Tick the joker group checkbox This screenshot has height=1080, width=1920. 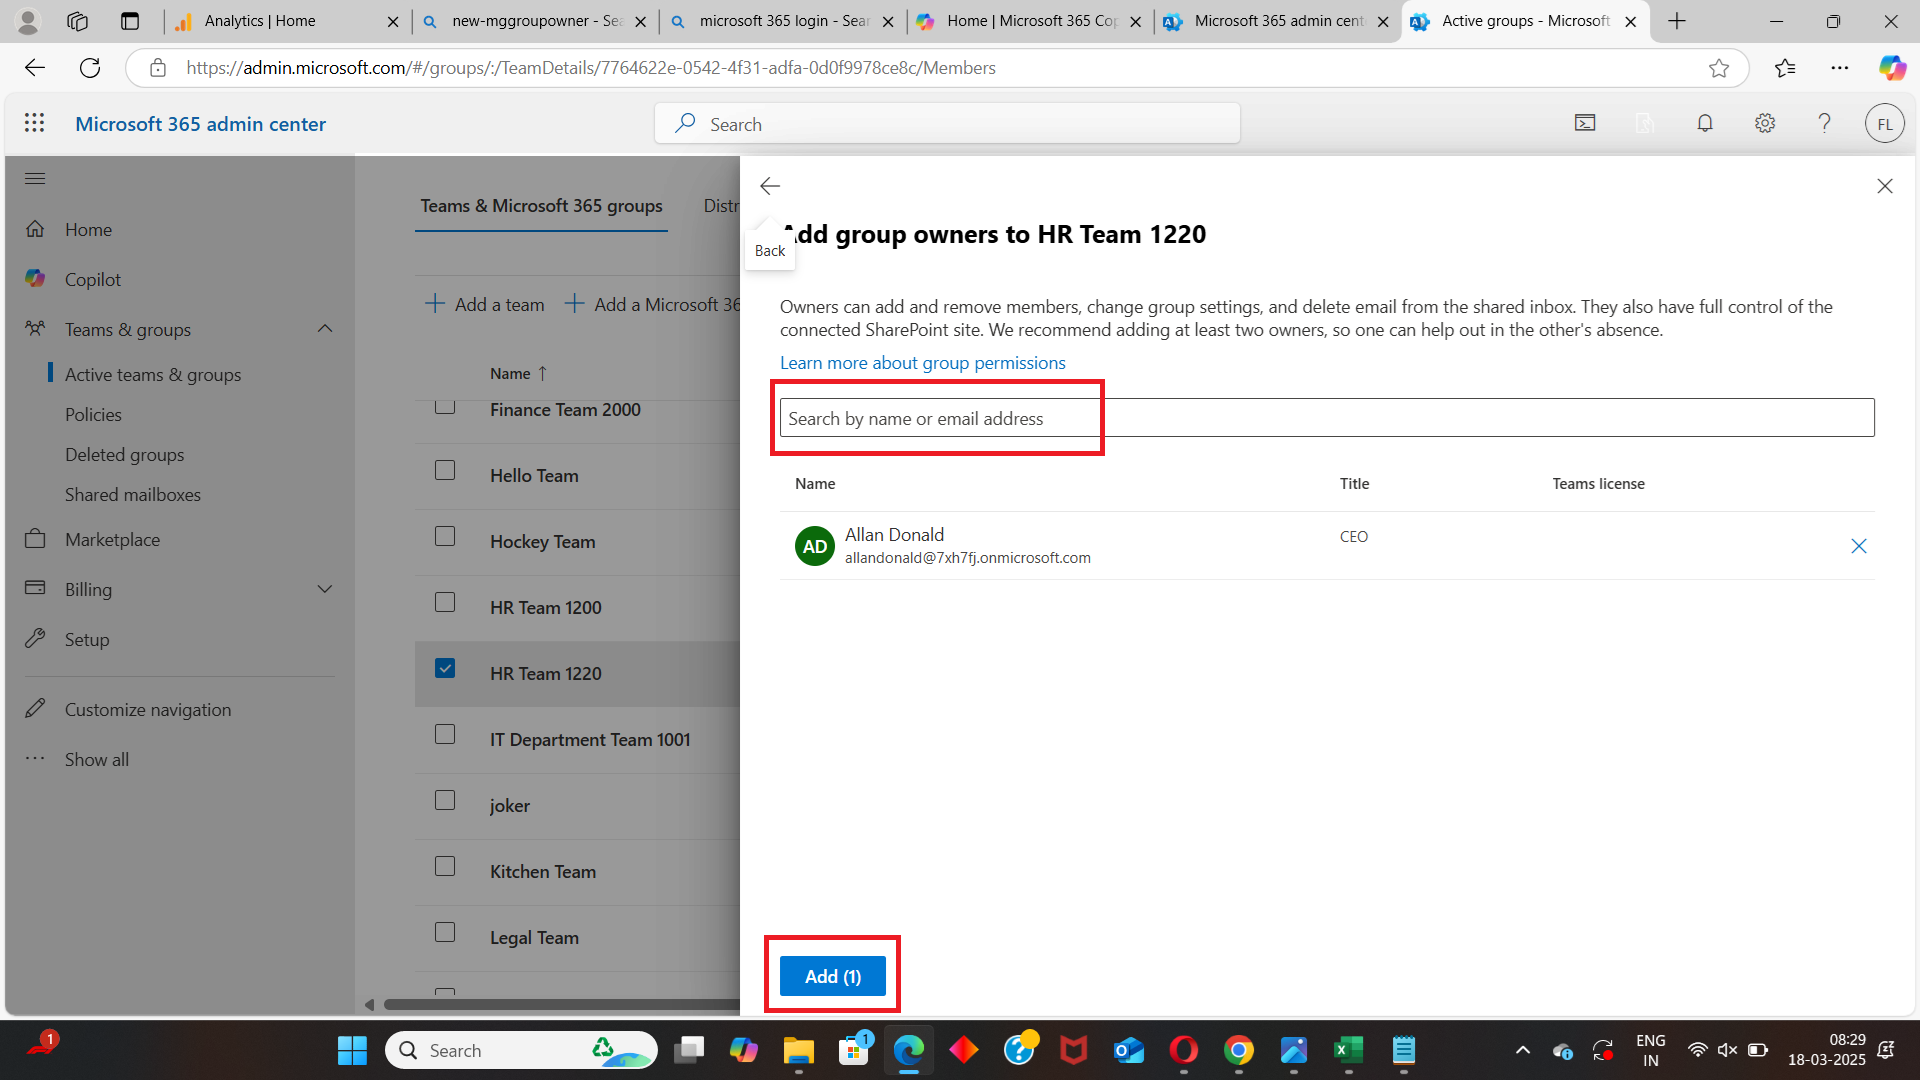[x=445, y=800]
